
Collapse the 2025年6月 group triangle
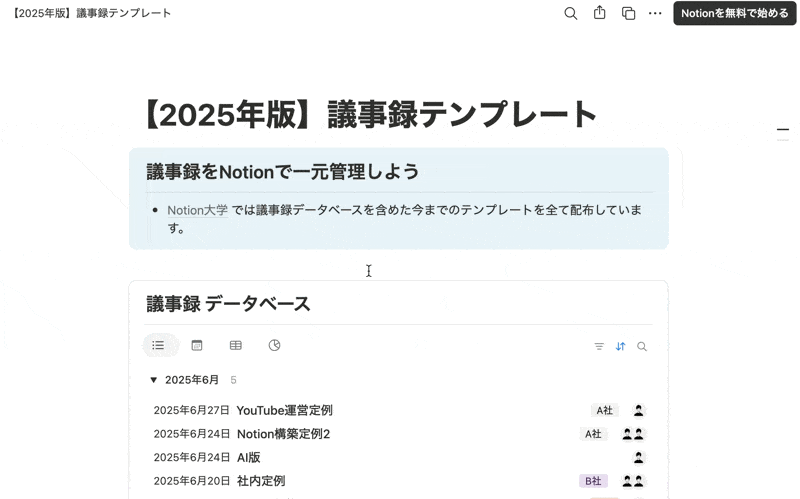(x=153, y=380)
